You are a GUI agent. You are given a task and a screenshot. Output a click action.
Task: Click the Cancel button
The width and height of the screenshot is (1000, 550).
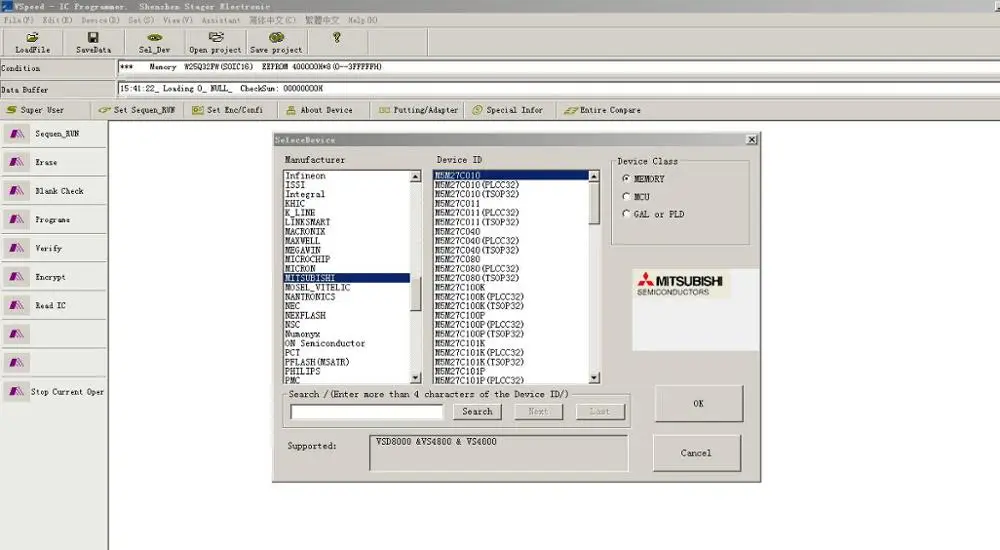click(696, 453)
